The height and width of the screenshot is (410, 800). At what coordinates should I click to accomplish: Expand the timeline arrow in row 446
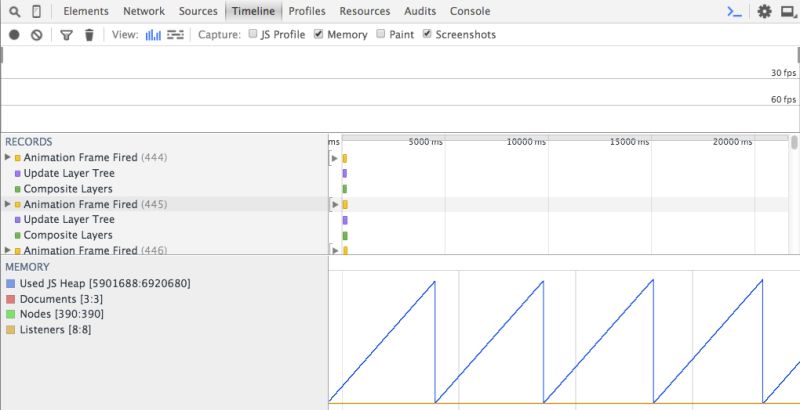pyautogui.click(x=335, y=250)
